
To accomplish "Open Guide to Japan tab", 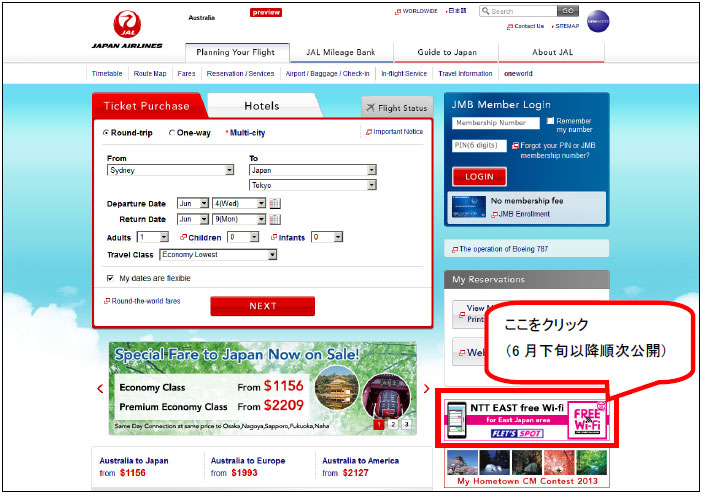I will [447, 52].
